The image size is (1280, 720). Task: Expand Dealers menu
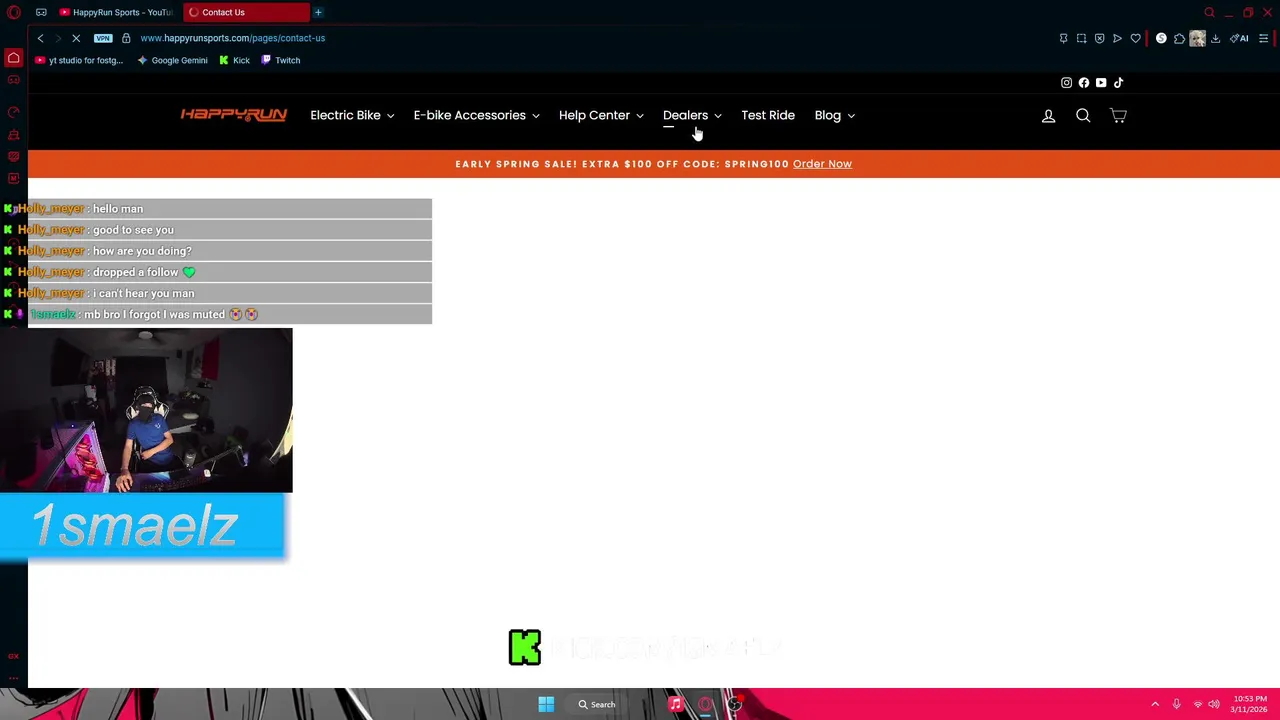pyautogui.click(x=692, y=115)
